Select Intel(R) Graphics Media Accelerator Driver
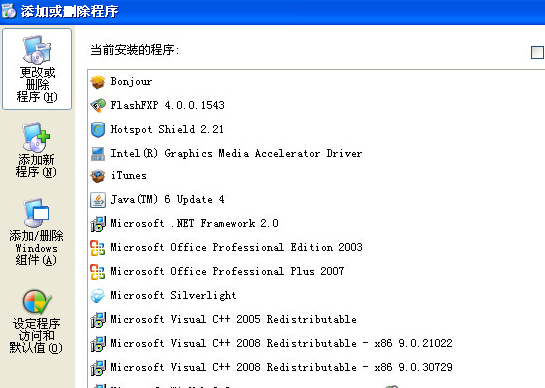Image resolution: width=545 pixels, height=388 pixels. (x=236, y=153)
